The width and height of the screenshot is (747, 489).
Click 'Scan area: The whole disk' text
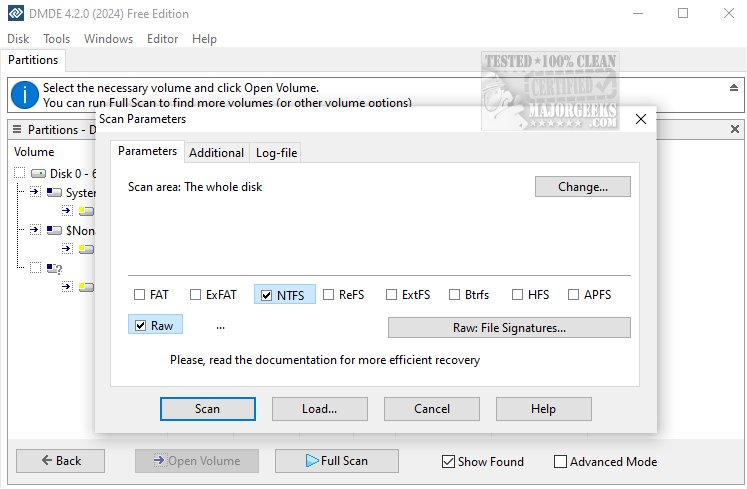click(x=195, y=187)
